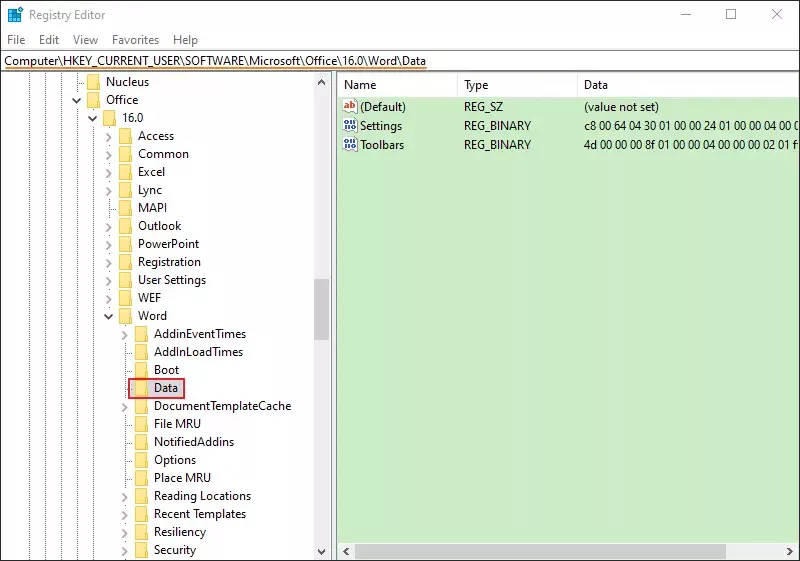Viewport: 800px width, 561px height.
Task: Select the 16.0 folder icon
Action: pyautogui.click(x=109, y=118)
